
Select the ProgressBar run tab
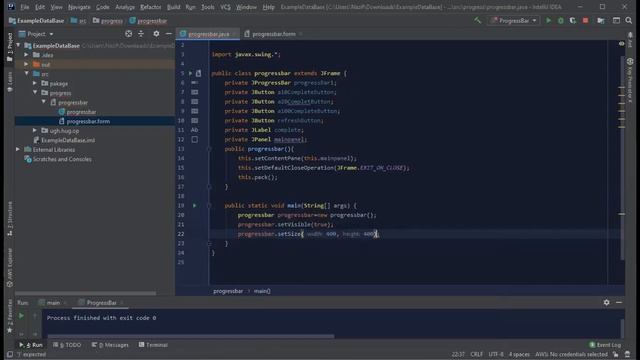[x=101, y=302]
